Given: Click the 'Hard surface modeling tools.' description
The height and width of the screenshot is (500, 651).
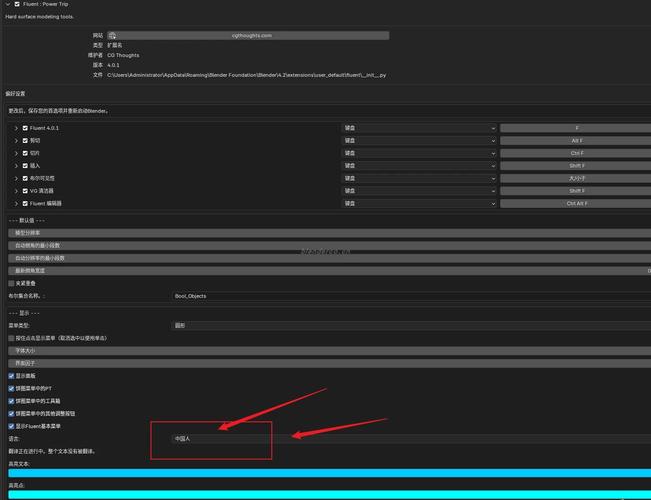Looking at the screenshot, I should pos(39,17).
